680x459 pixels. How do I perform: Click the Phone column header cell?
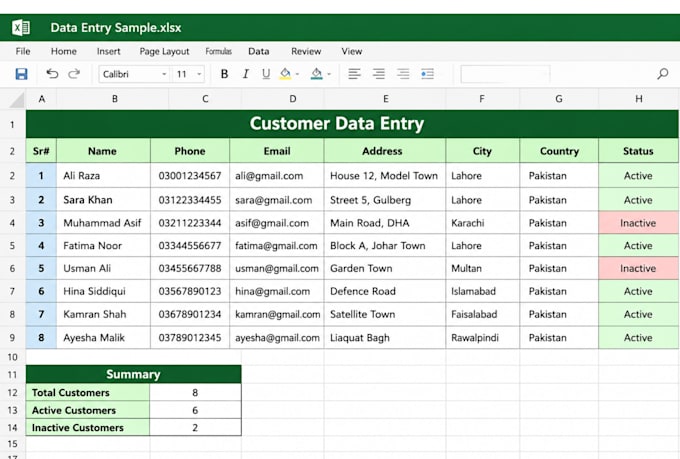[190, 151]
